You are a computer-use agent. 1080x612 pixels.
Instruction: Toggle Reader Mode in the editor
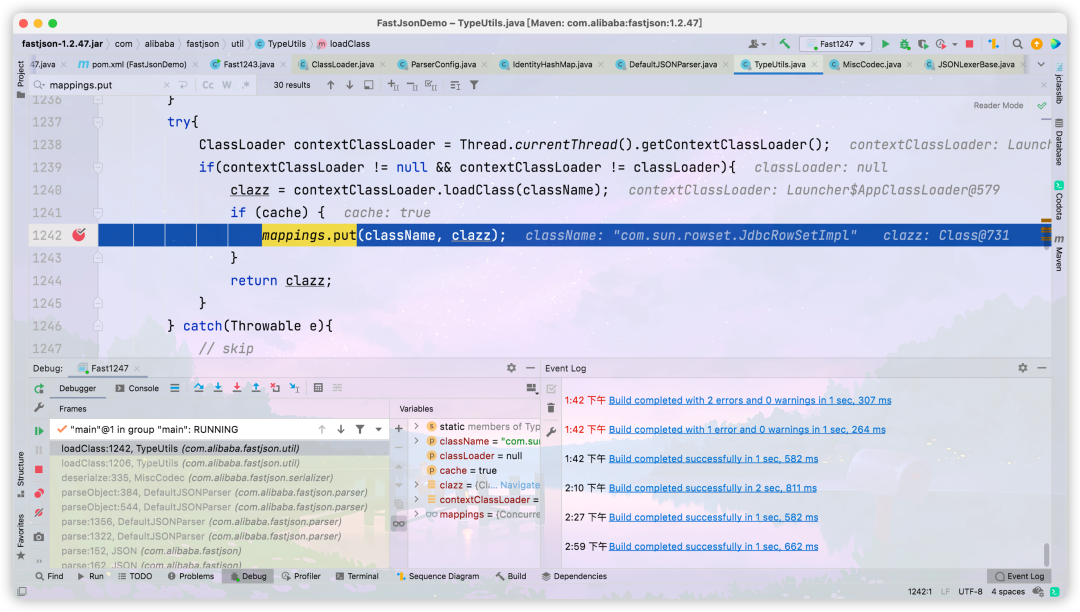pyautogui.click(x=998, y=105)
